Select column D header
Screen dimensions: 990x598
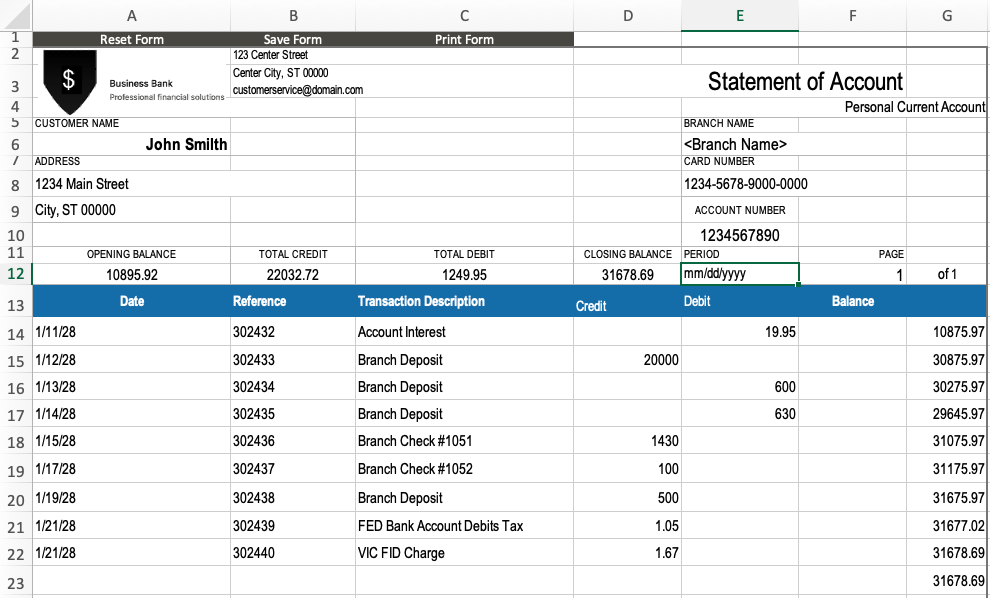628,16
